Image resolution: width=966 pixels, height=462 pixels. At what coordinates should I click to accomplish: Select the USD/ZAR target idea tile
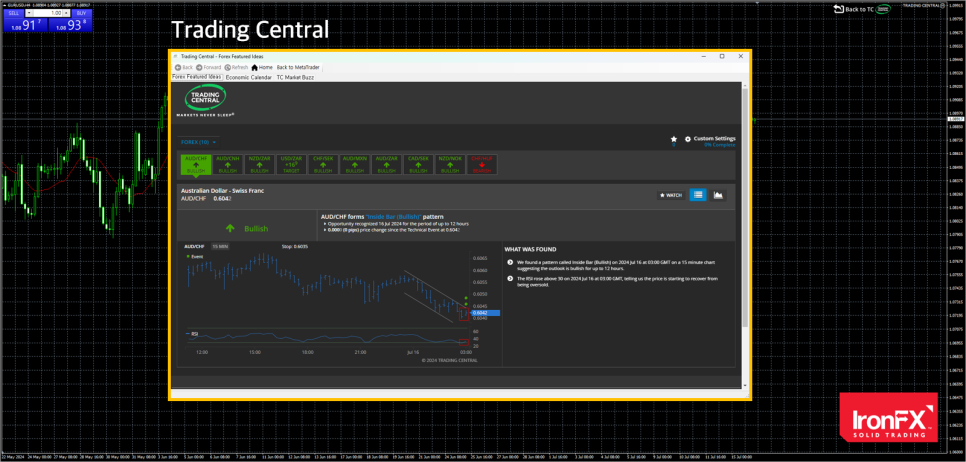[x=291, y=164]
